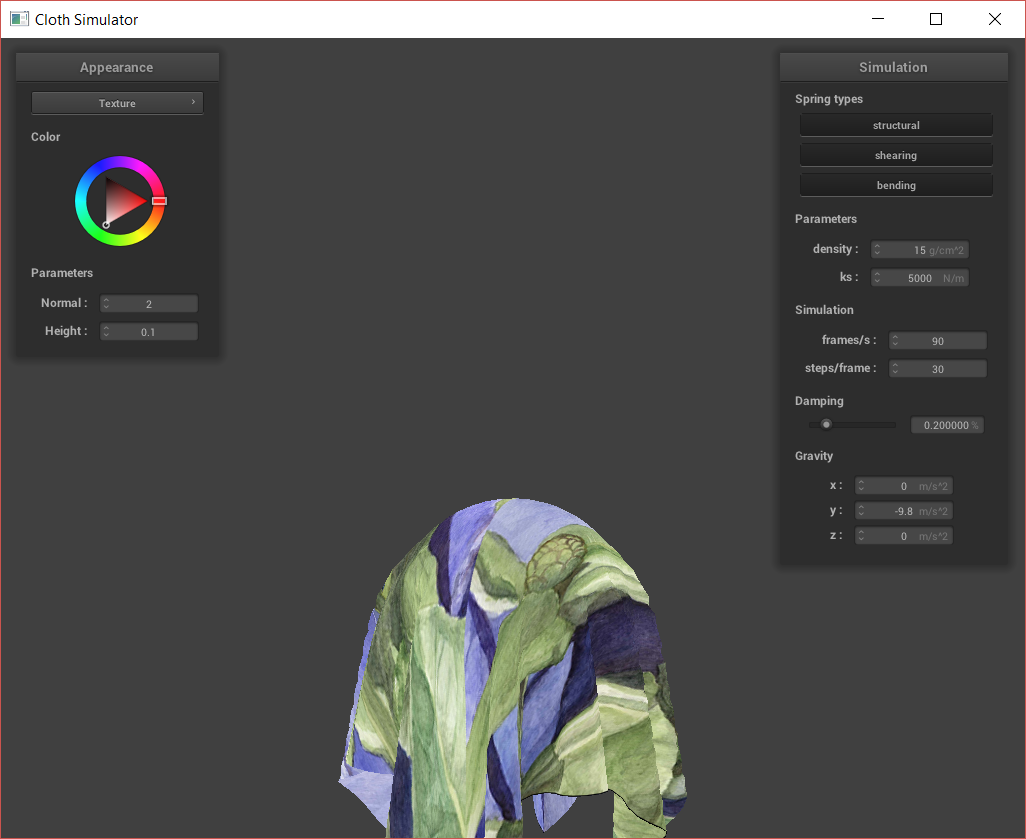Click the Color label
This screenshot has height=839, width=1026.
click(x=45, y=137)
